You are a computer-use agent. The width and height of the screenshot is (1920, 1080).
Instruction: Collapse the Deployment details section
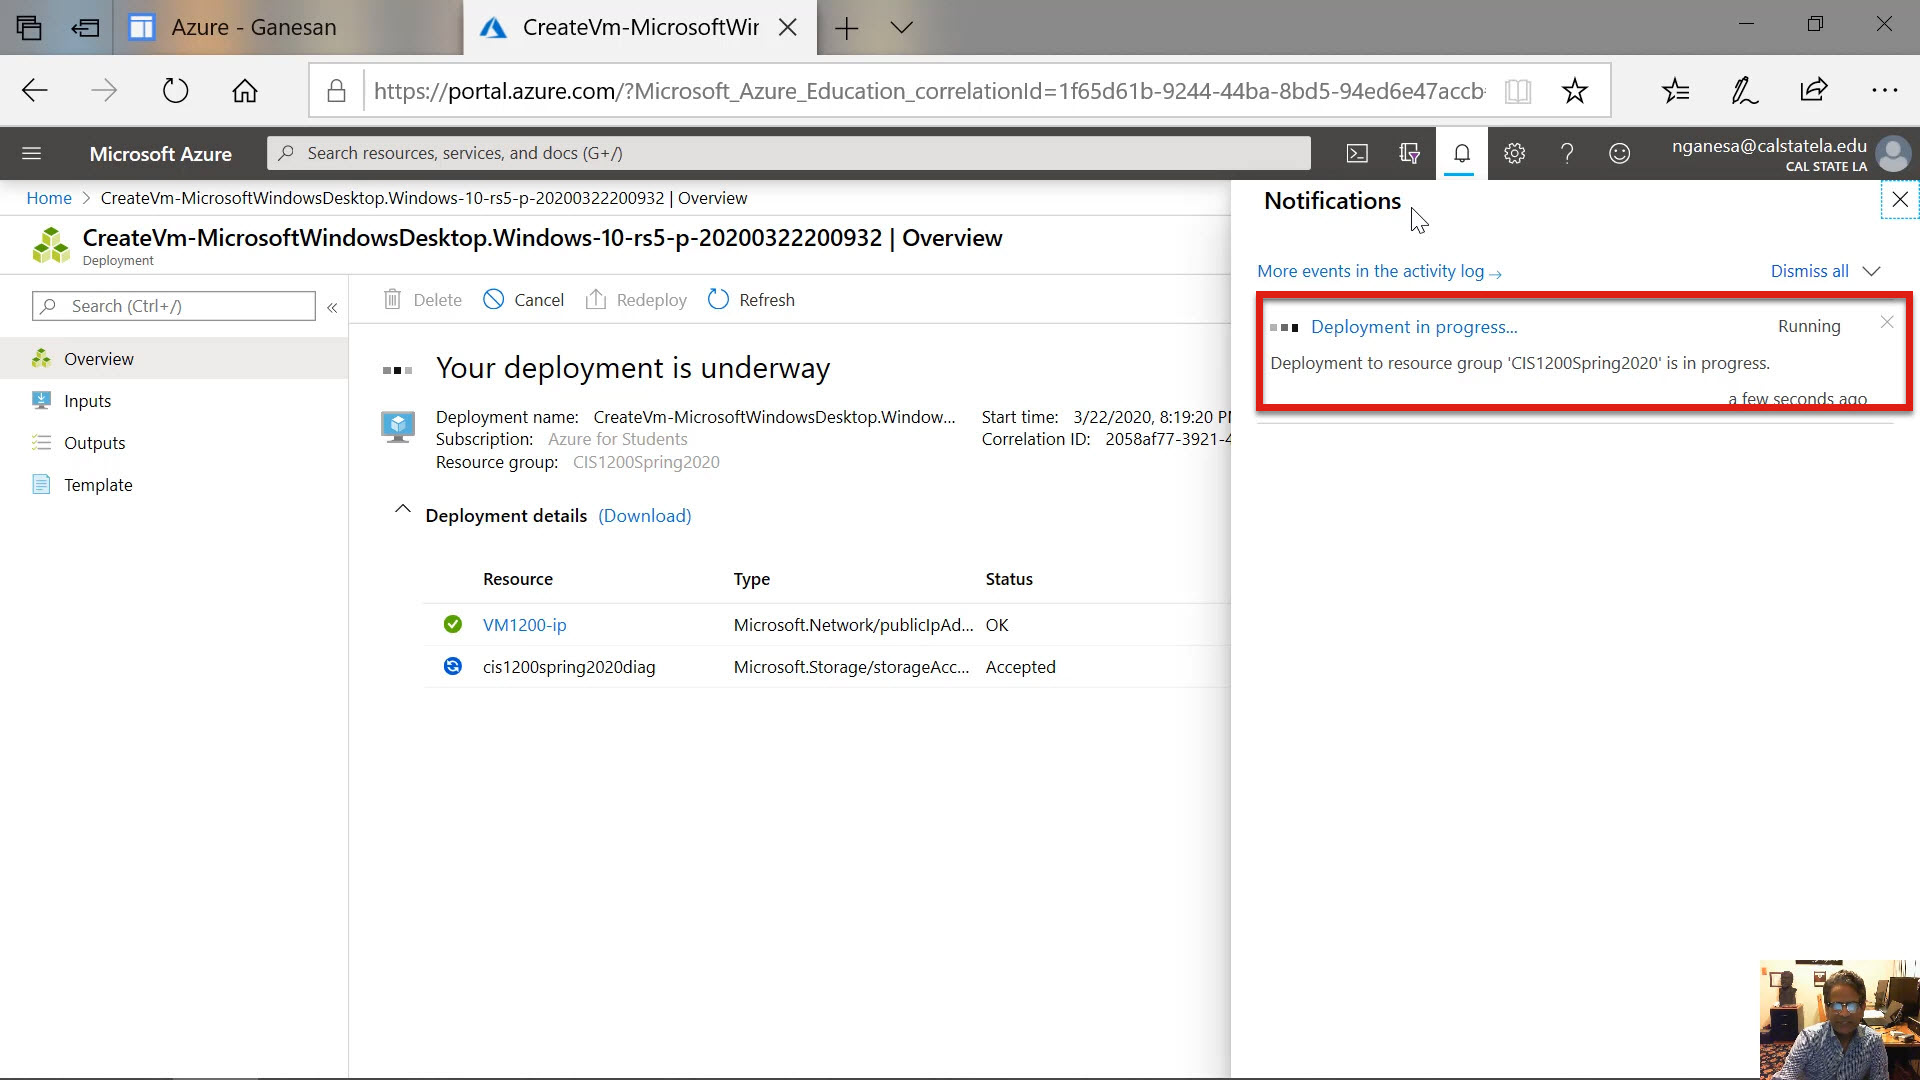(x=402, y=510)
